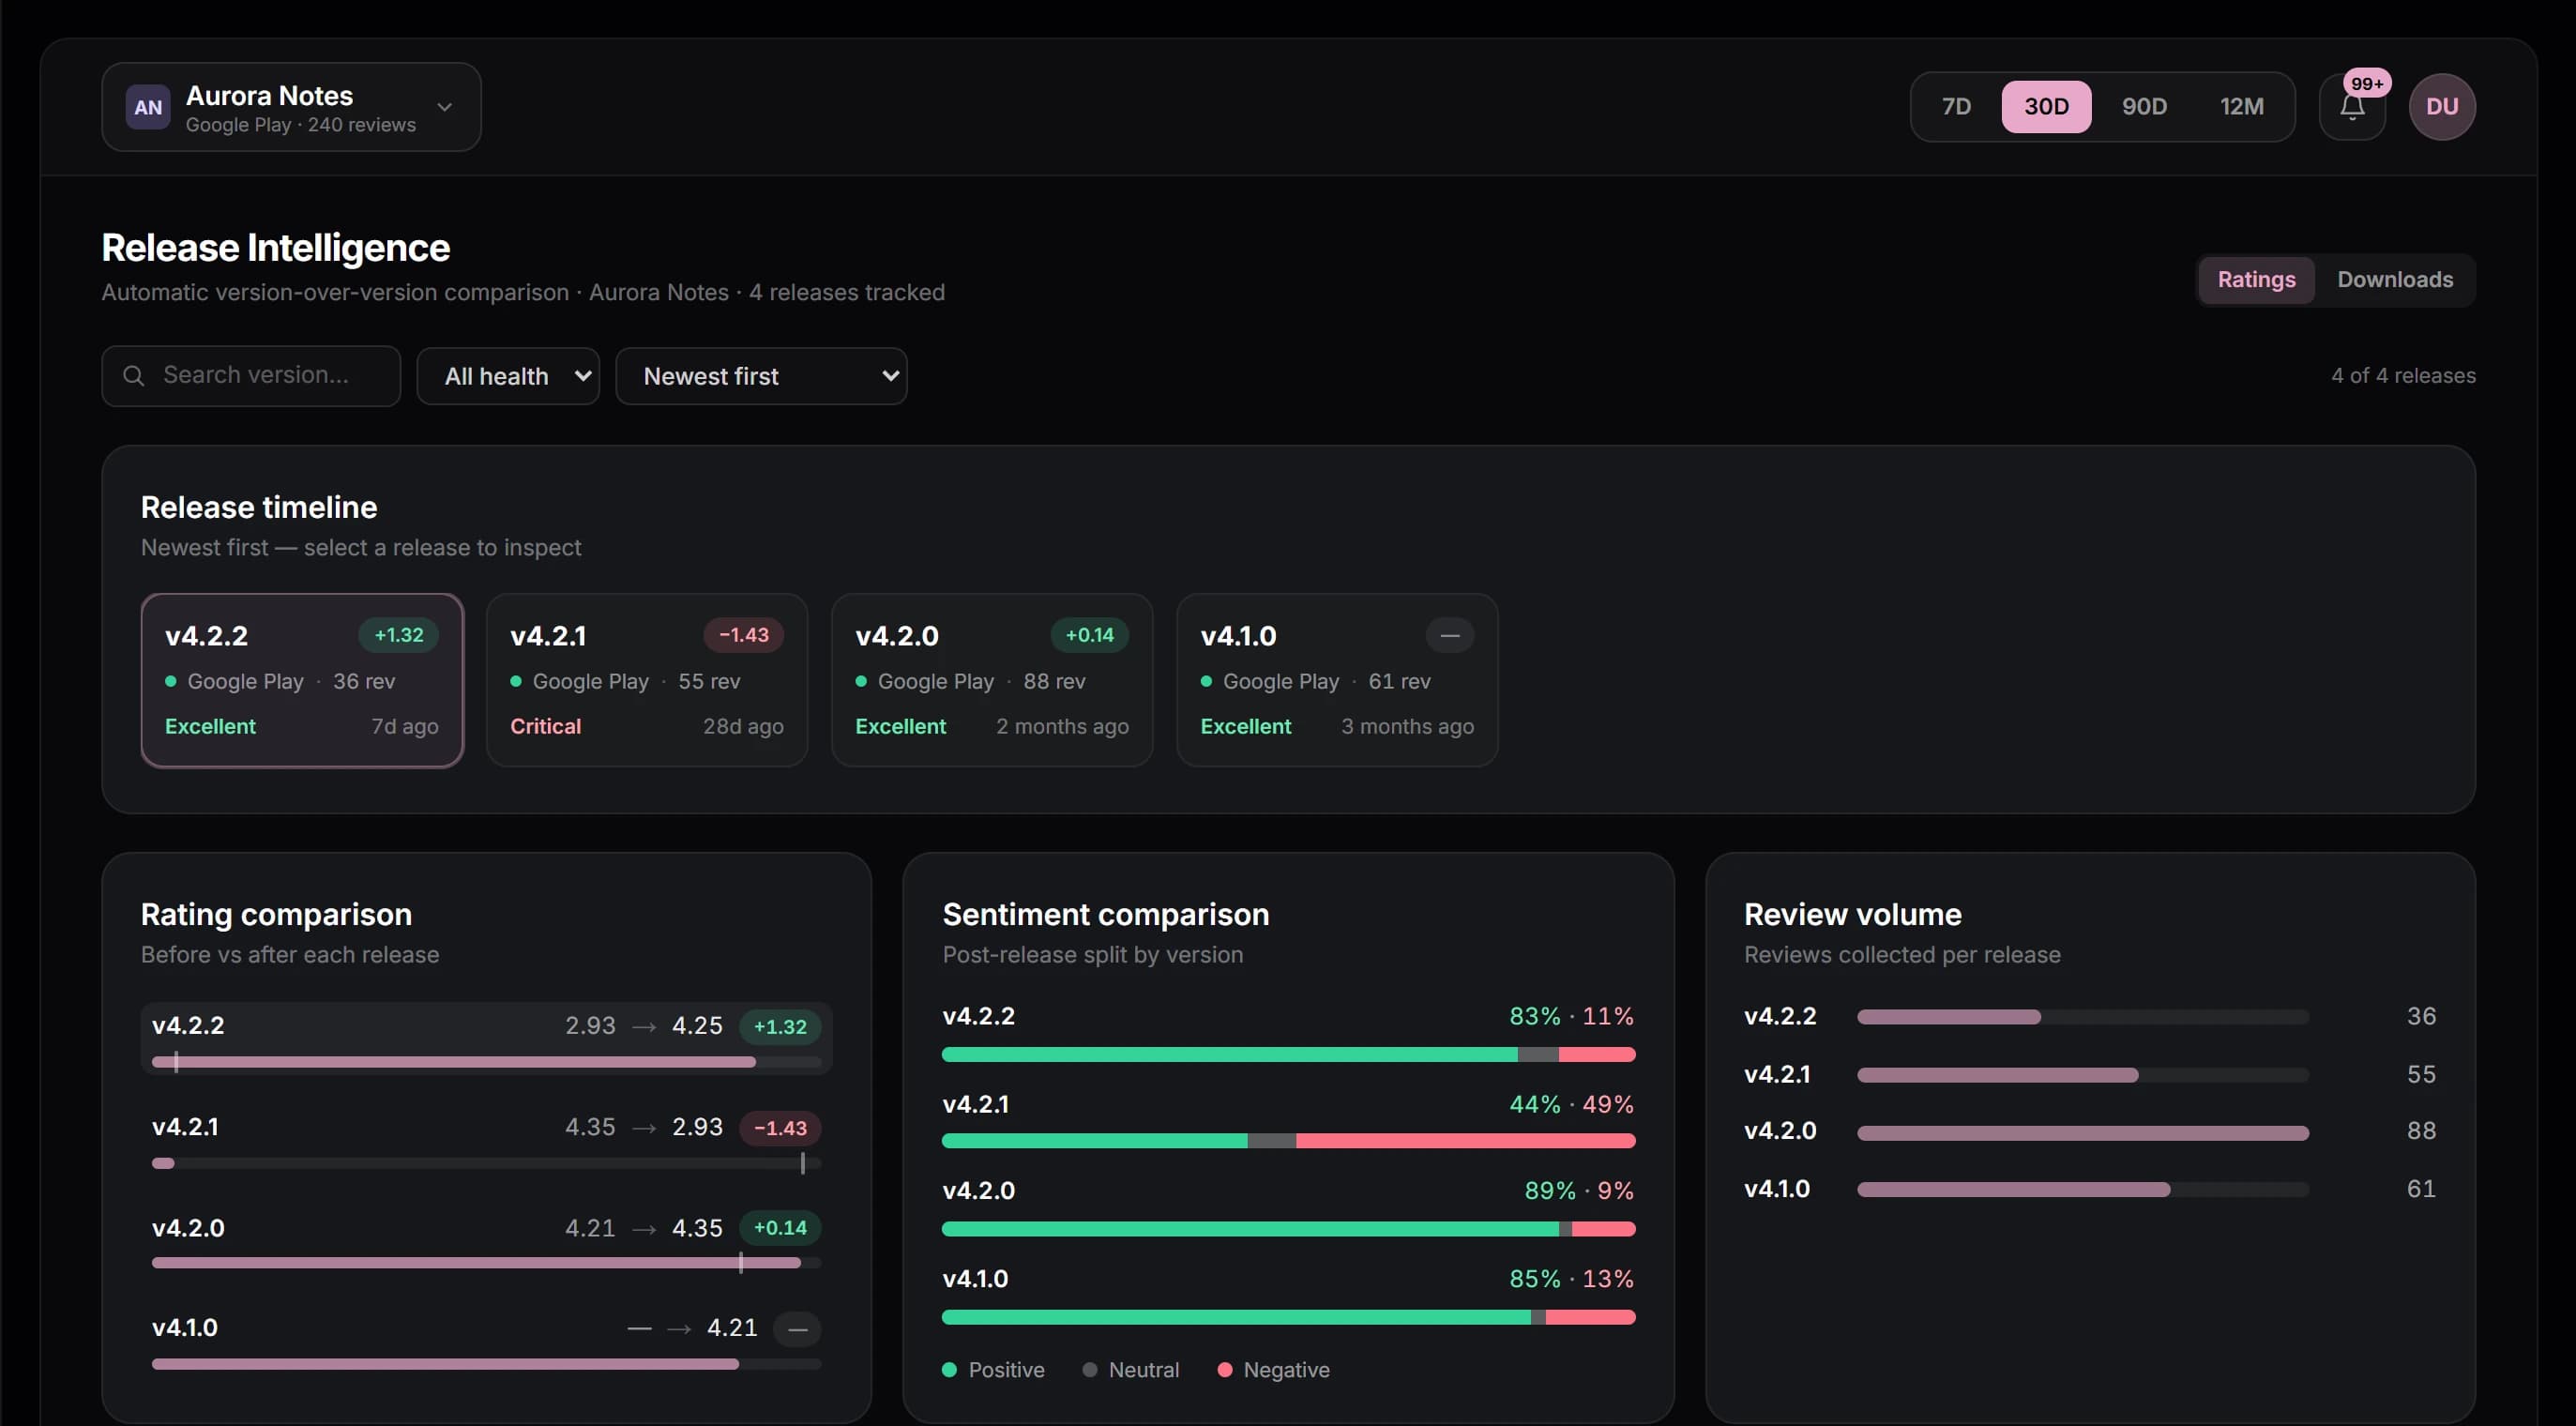Screen dimensions: 2576x1426
Task: Click the '83% · 11%' sentiment value
Action: (x=1571, y=1016)
